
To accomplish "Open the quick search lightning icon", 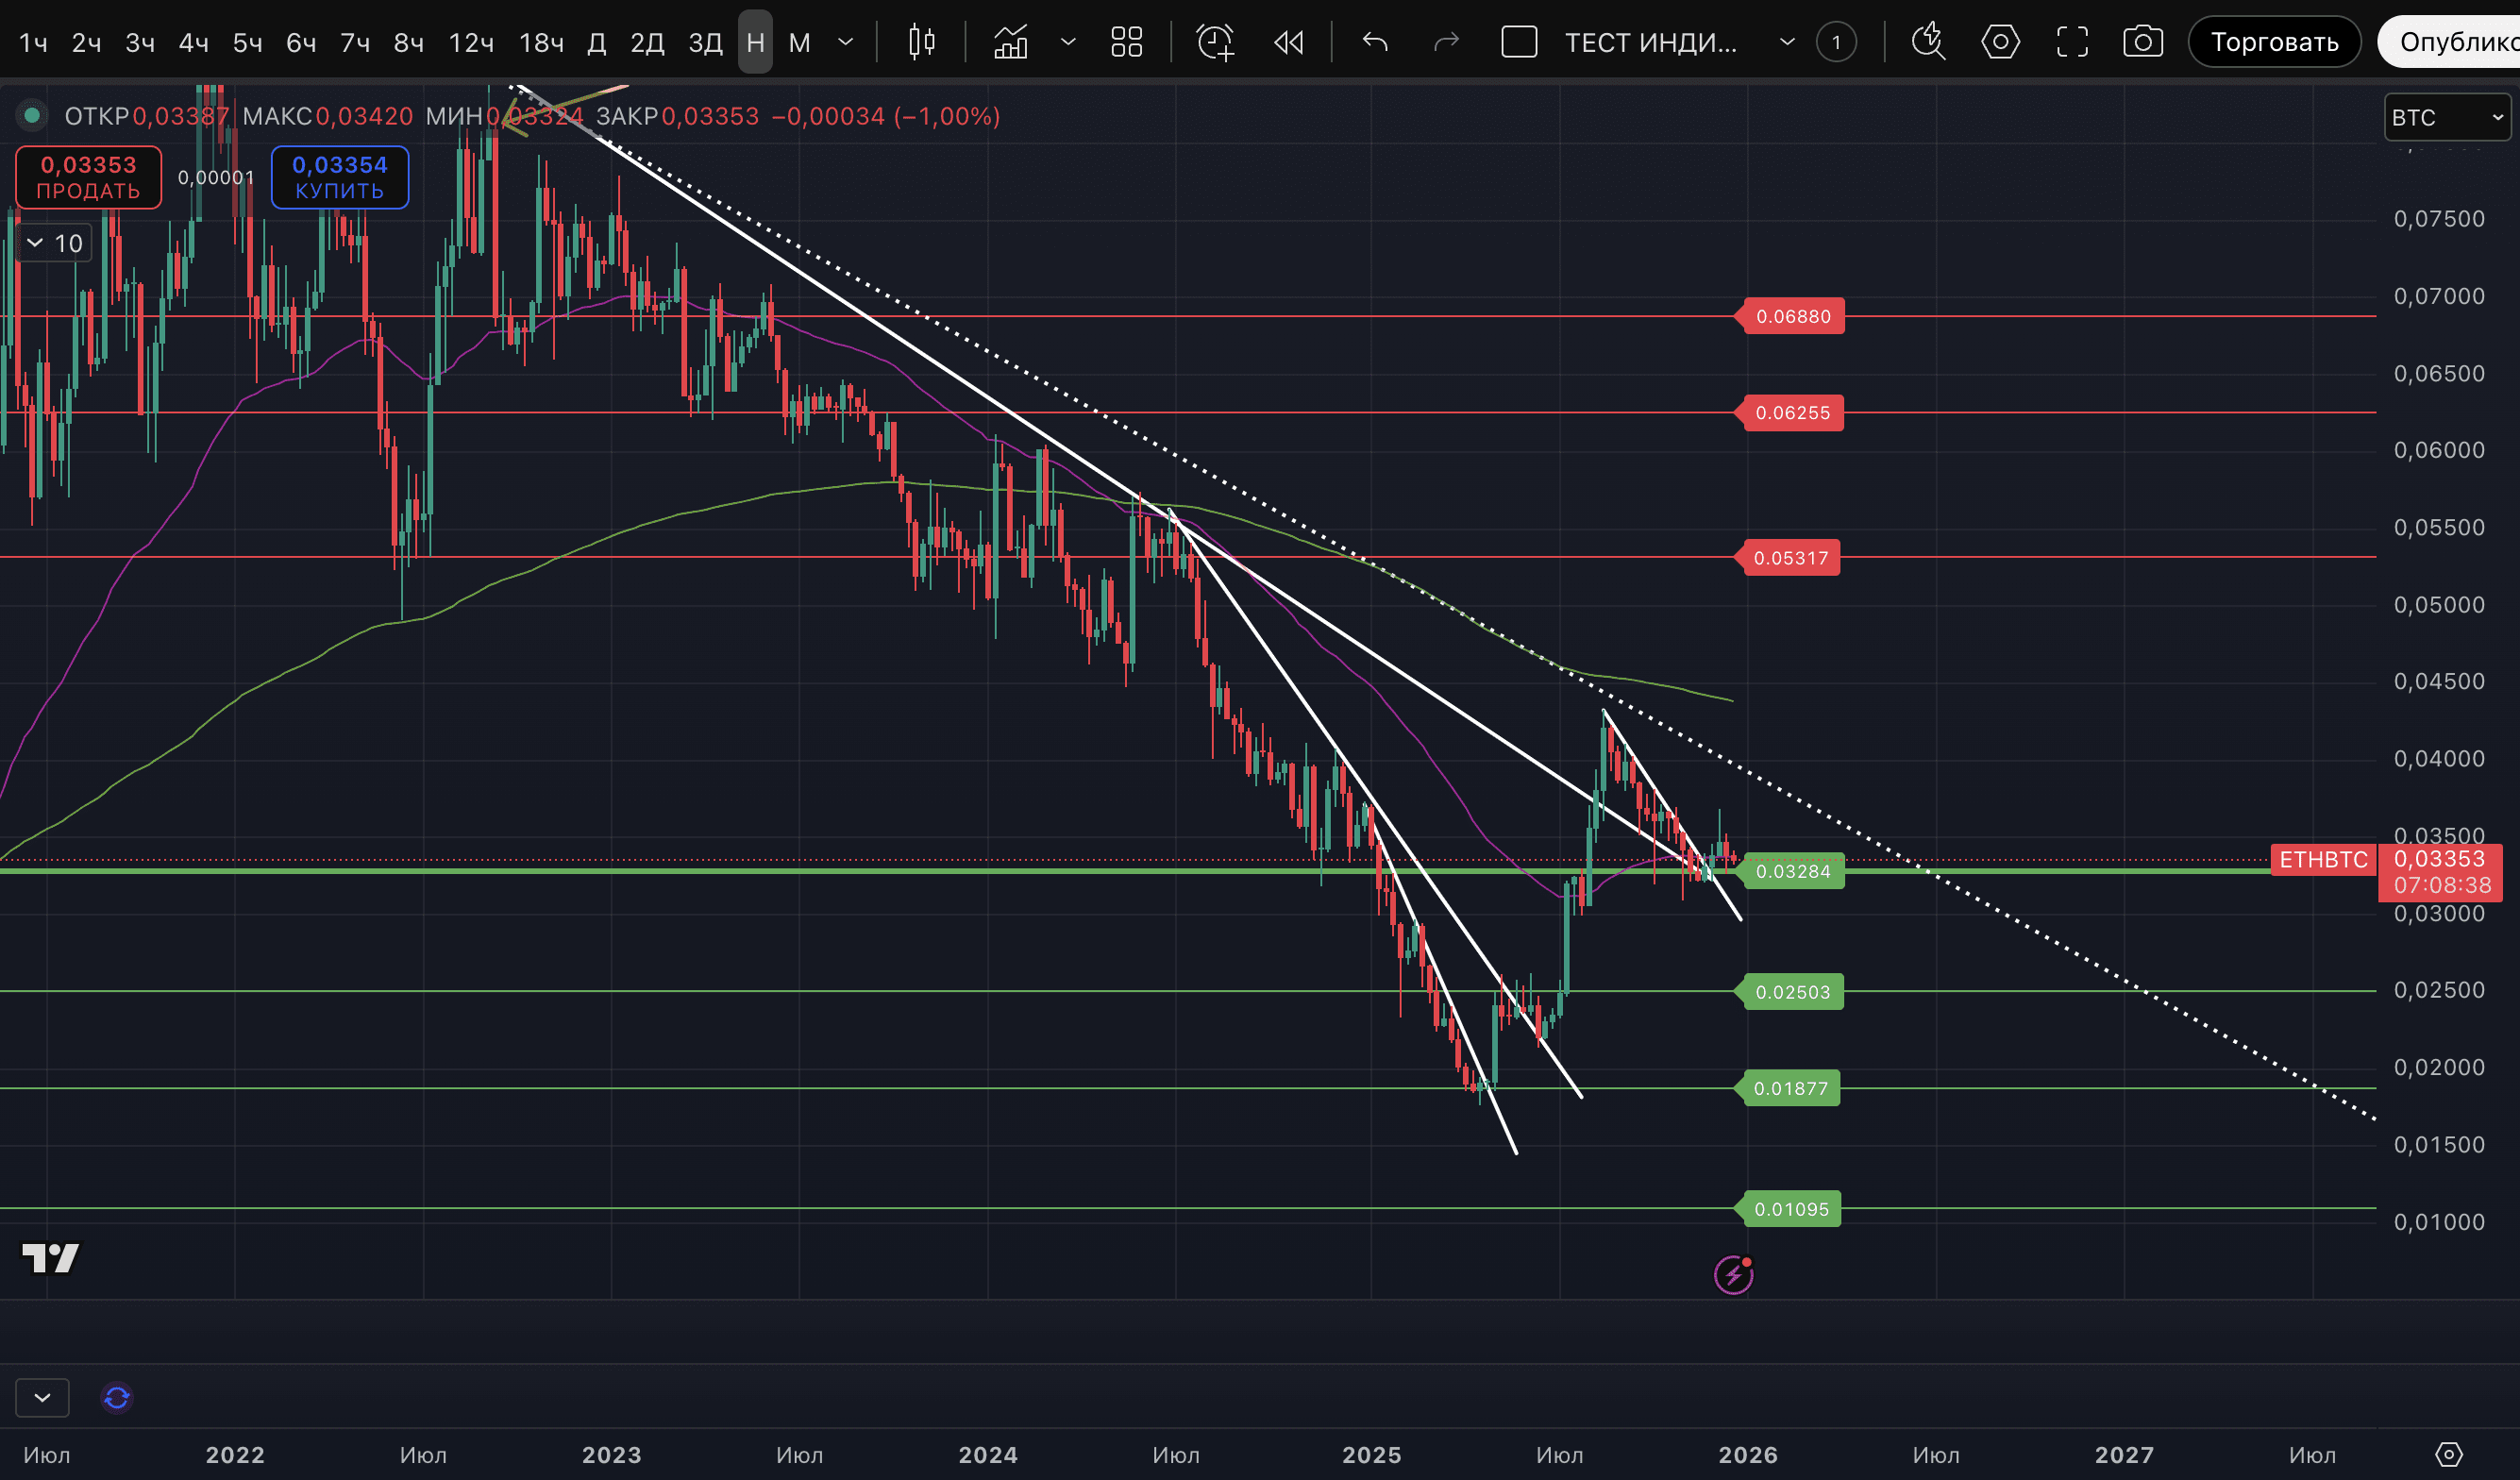I will [x=1927, y=42].
